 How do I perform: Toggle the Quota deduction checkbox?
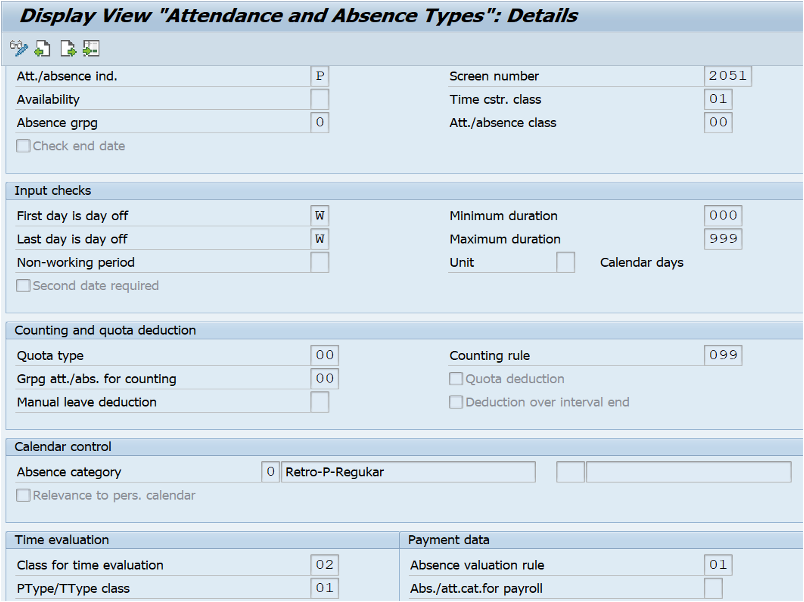456,379
